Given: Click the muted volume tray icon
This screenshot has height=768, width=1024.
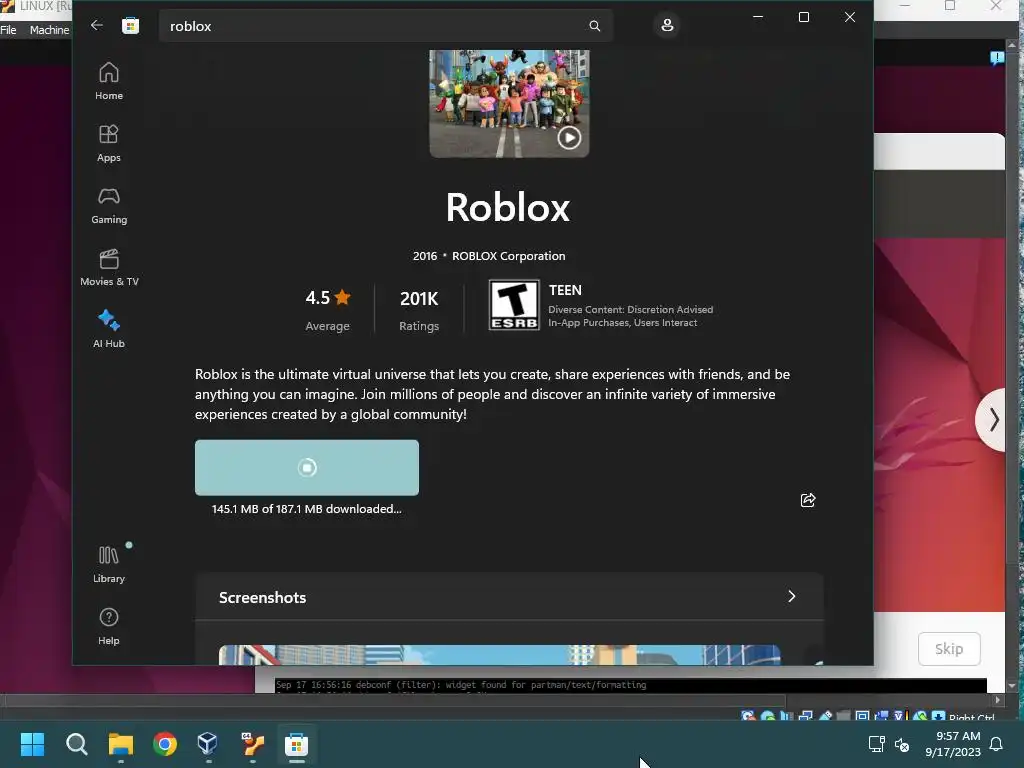Looking at the screenshot, I should (902, 744).
